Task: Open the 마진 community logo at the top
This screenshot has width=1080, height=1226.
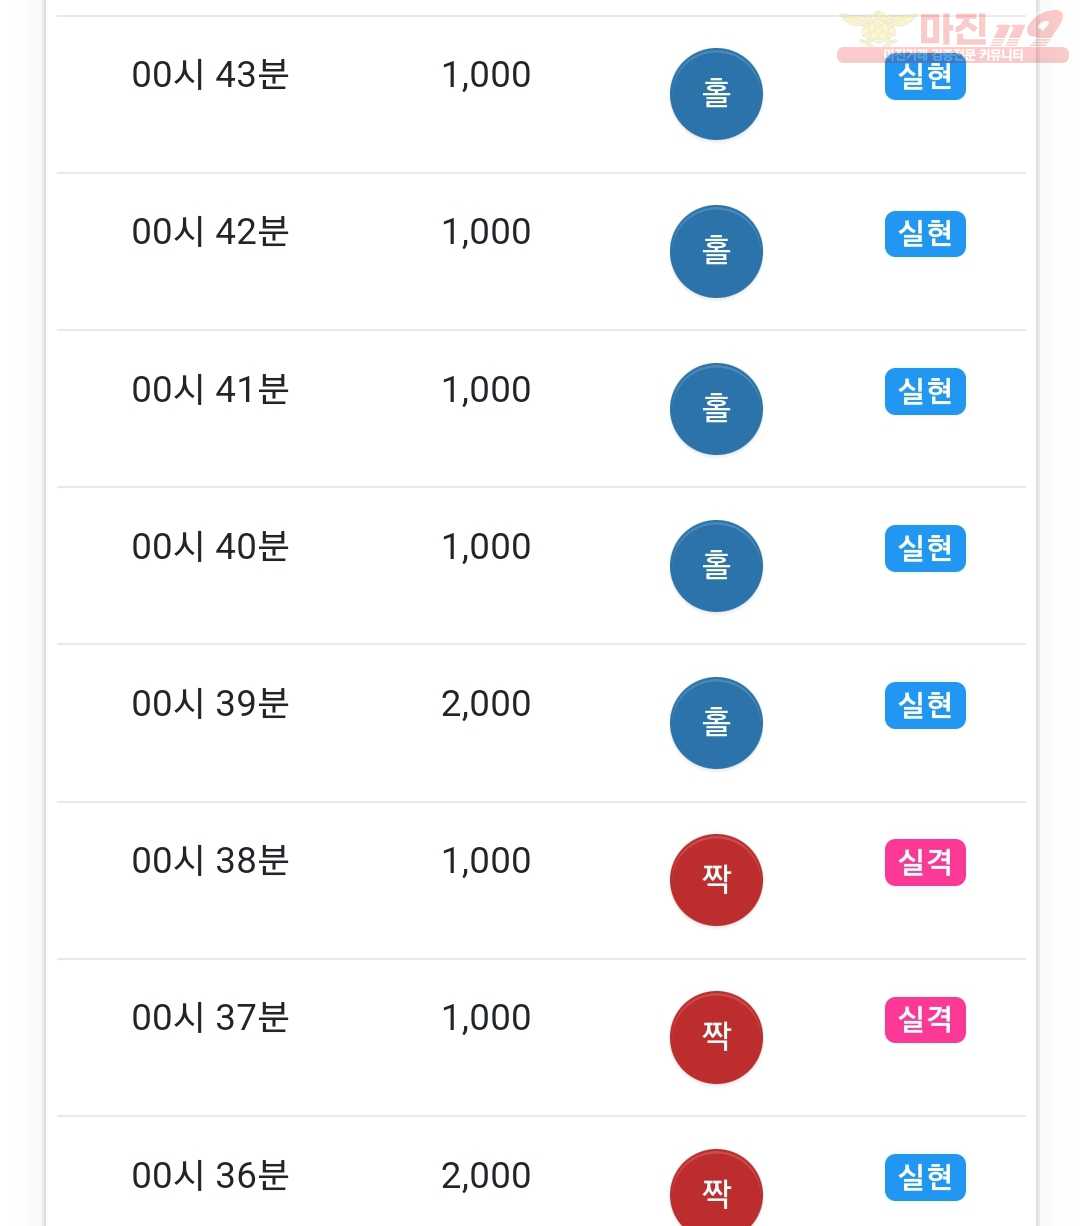Action: [x=952, y=36]
